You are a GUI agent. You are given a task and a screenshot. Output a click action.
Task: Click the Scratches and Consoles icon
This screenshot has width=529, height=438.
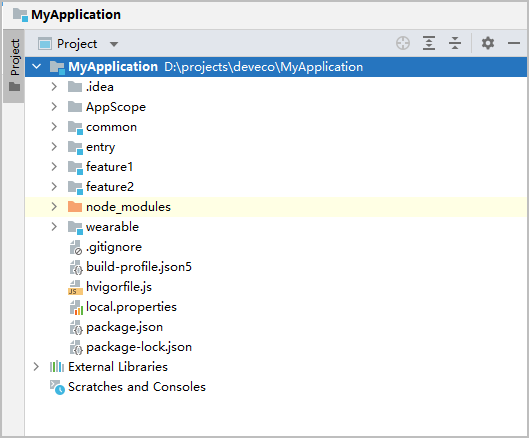coord(57,387)
